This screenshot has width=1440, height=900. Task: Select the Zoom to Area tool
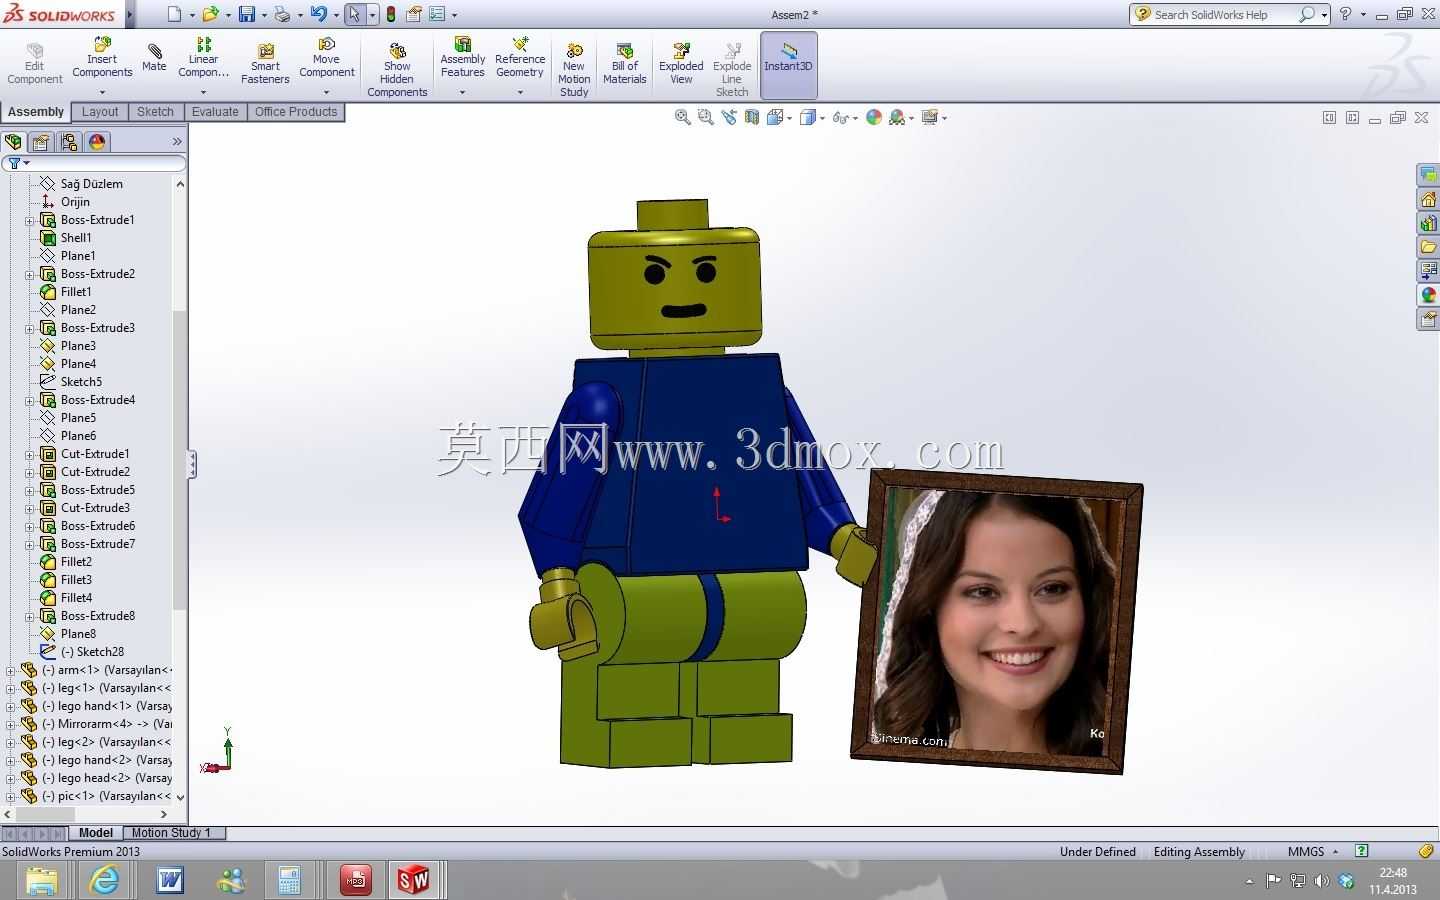tap(706, 117)
